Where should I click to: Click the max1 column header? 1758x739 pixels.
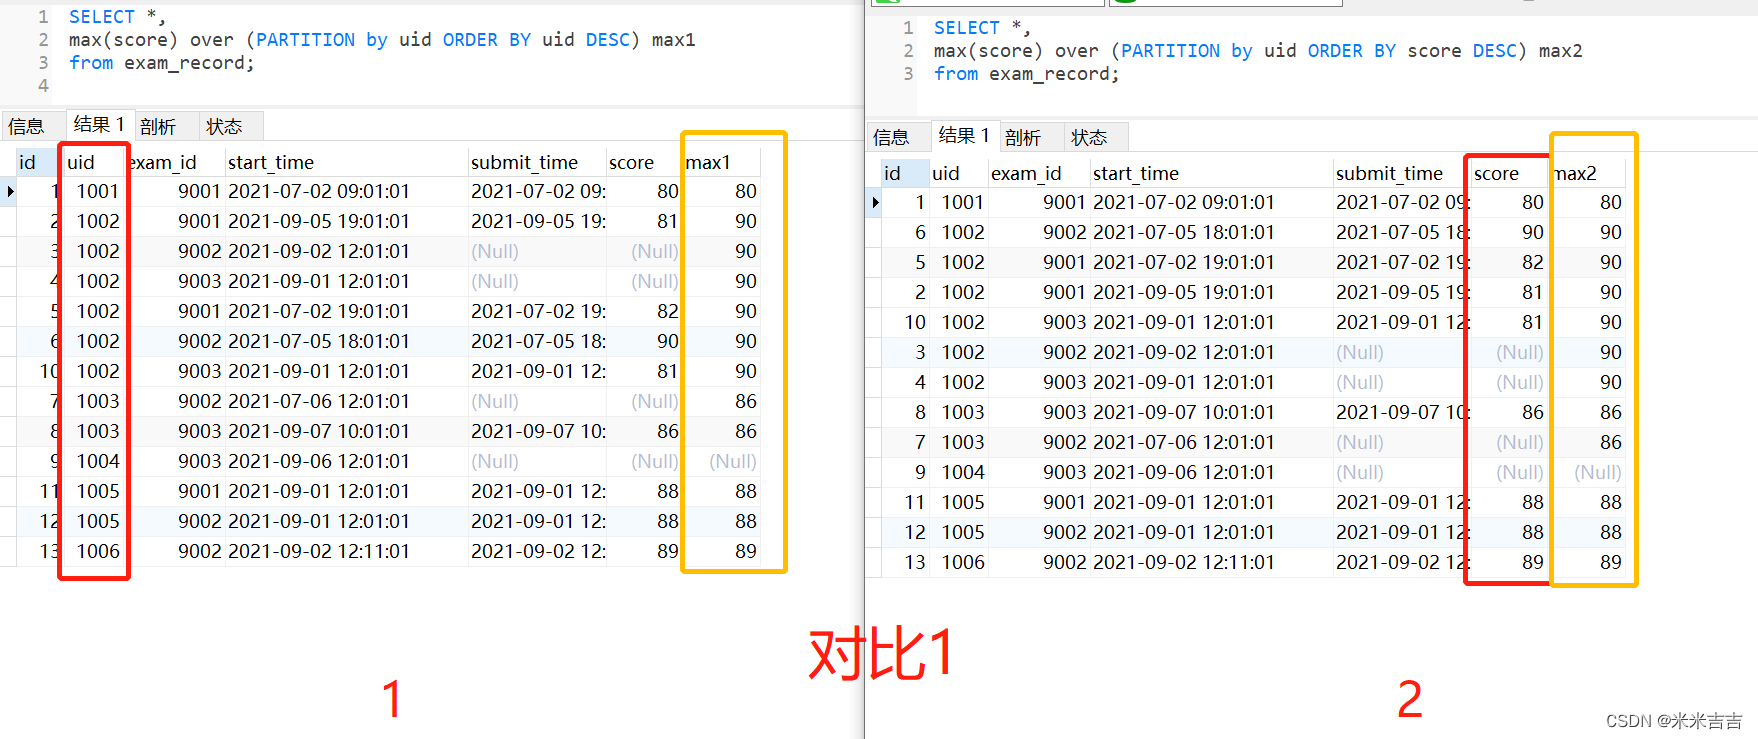coord(722,162)
